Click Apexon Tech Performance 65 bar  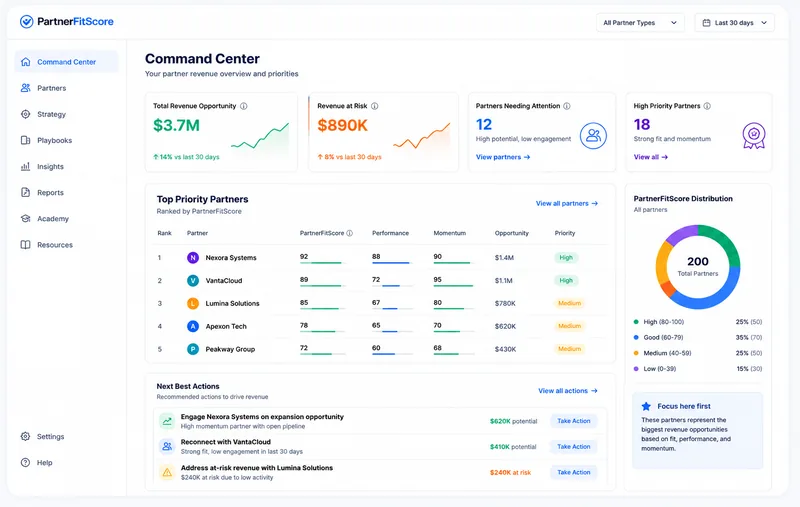point(392,332)
